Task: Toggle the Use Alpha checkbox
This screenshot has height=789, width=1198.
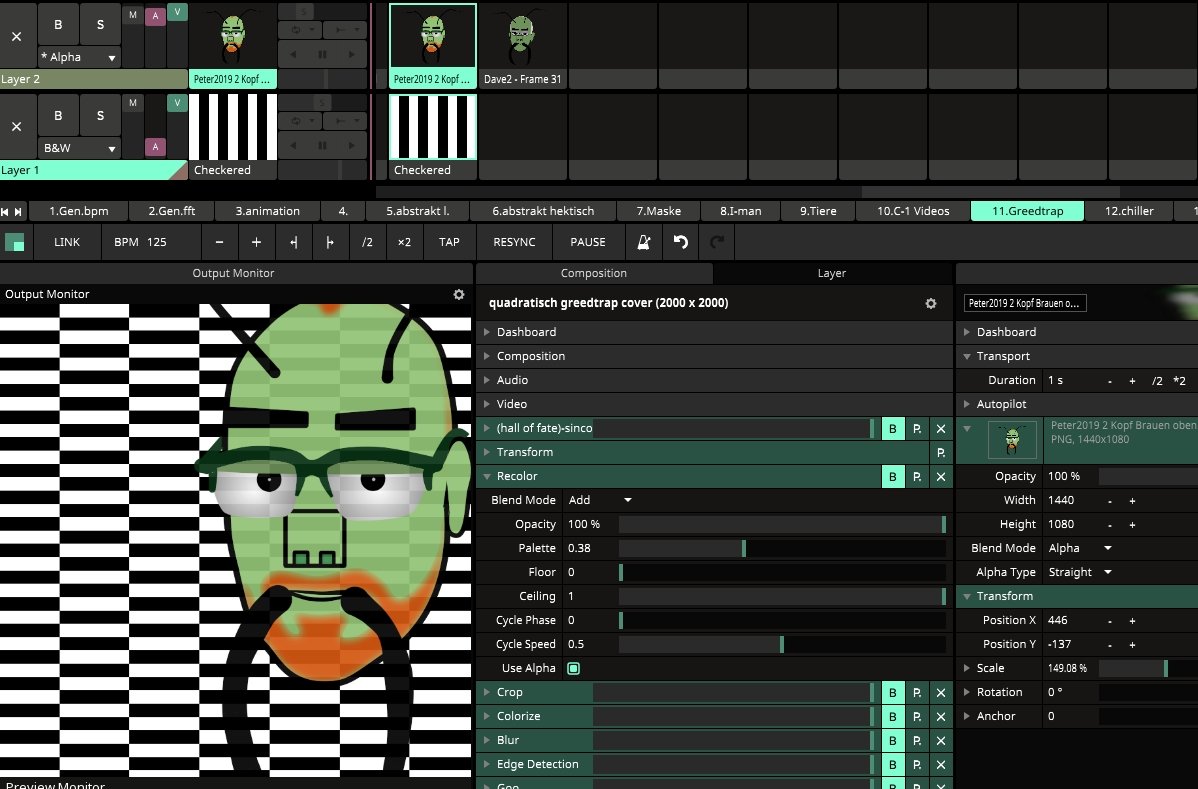Action: click(574, 668)
